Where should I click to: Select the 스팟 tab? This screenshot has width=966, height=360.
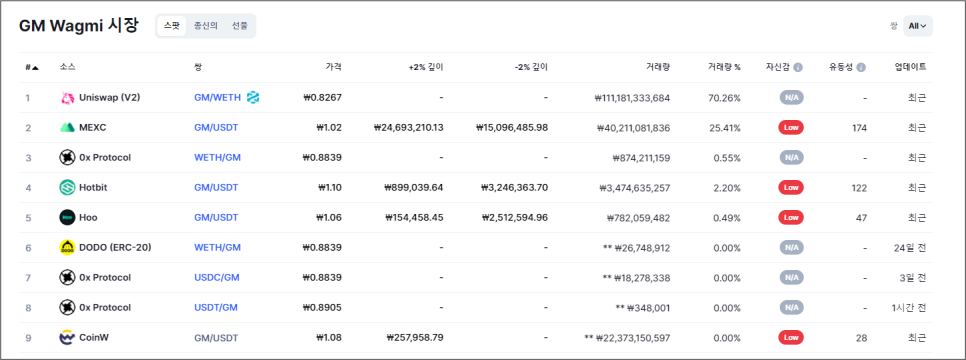171,26
